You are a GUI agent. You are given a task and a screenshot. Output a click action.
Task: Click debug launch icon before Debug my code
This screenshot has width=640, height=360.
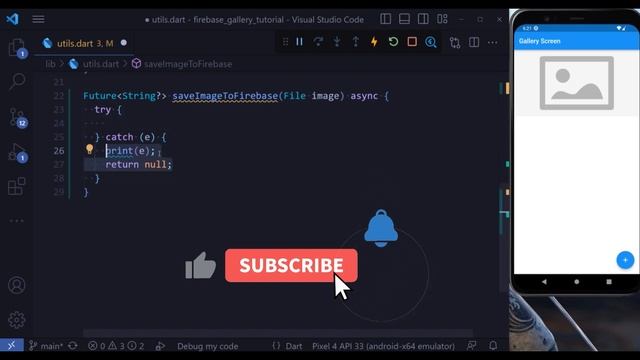tap(160, 346)
